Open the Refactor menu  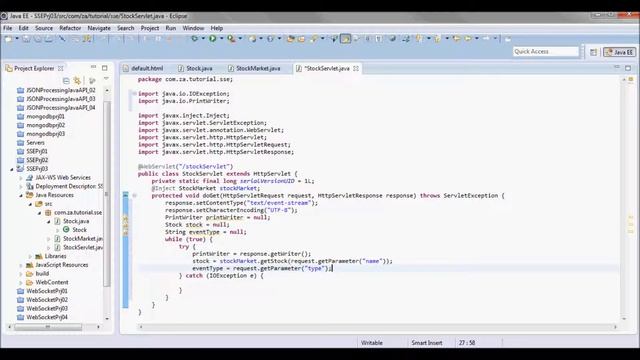click(x=70, y=28)
